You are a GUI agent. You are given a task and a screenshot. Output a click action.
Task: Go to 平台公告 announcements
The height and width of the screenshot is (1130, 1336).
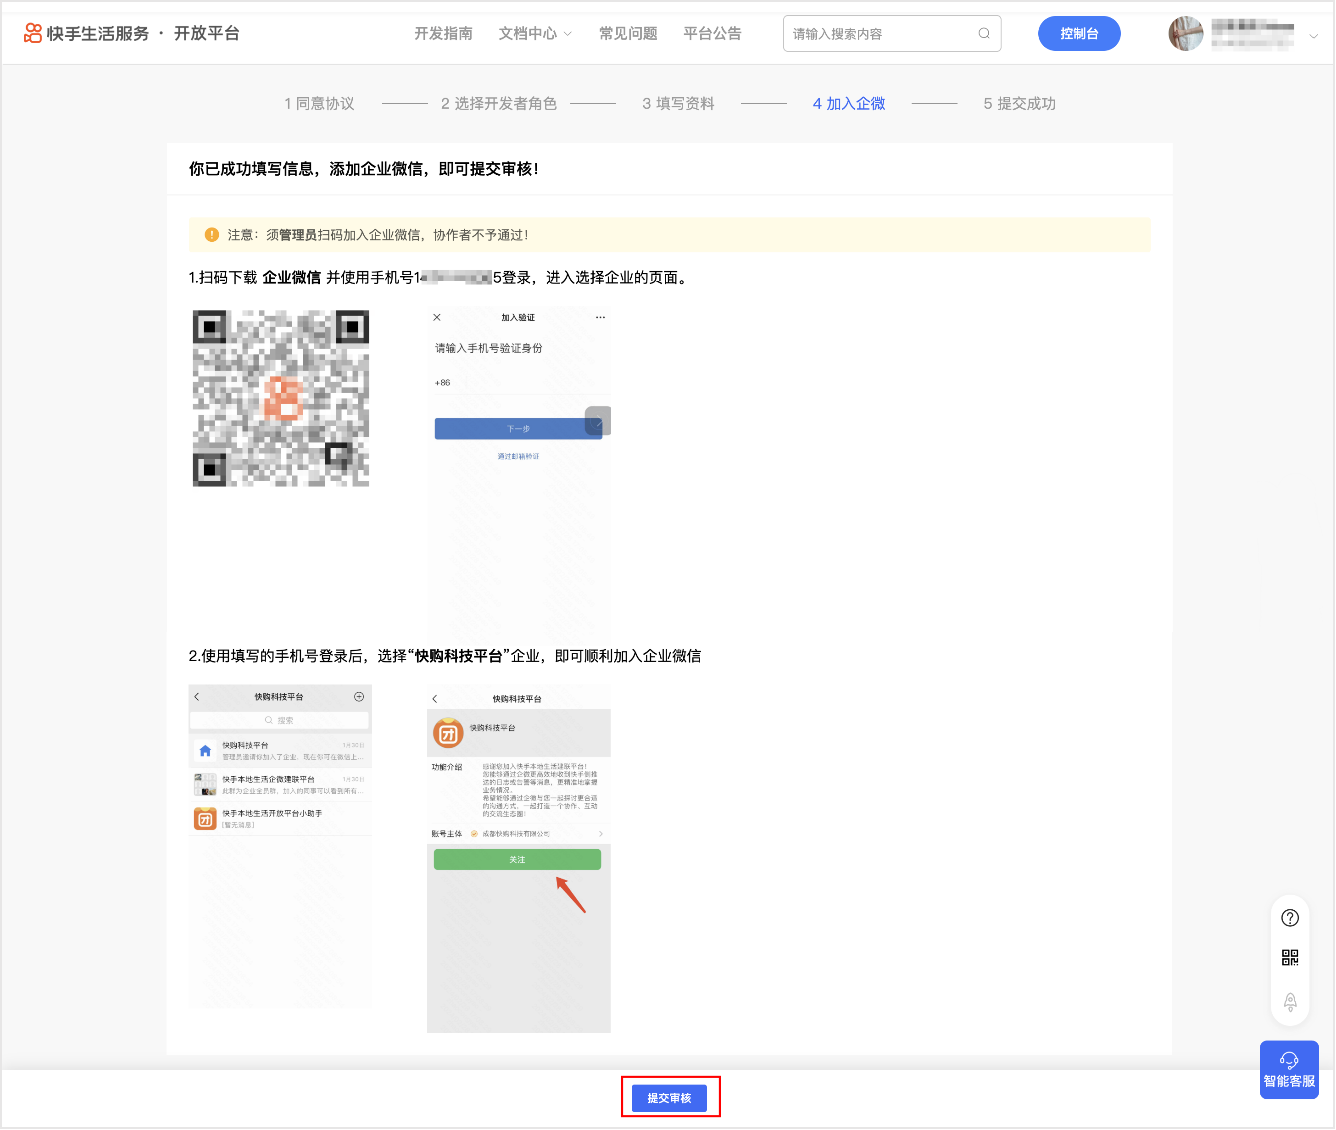[712, 33]
